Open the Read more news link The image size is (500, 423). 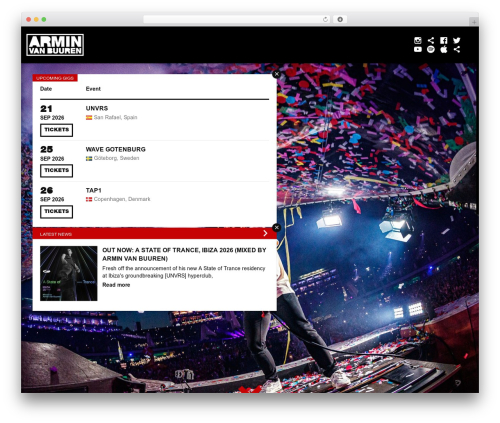116,285
